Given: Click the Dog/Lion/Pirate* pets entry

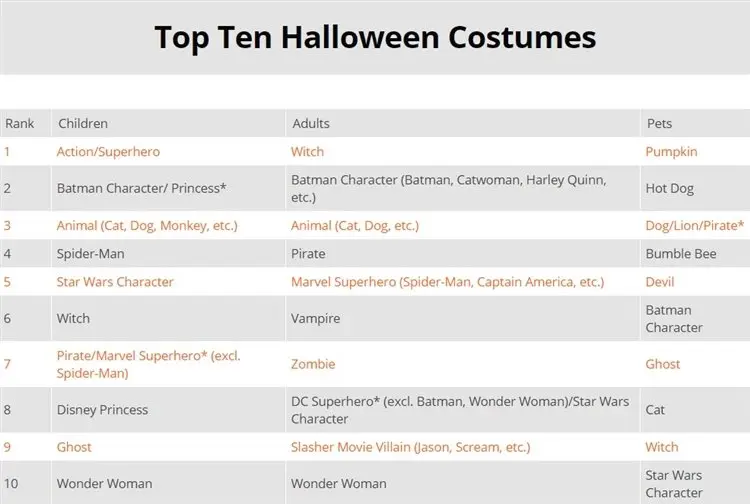Looking at the screenshot, I should tap(695, 226).
